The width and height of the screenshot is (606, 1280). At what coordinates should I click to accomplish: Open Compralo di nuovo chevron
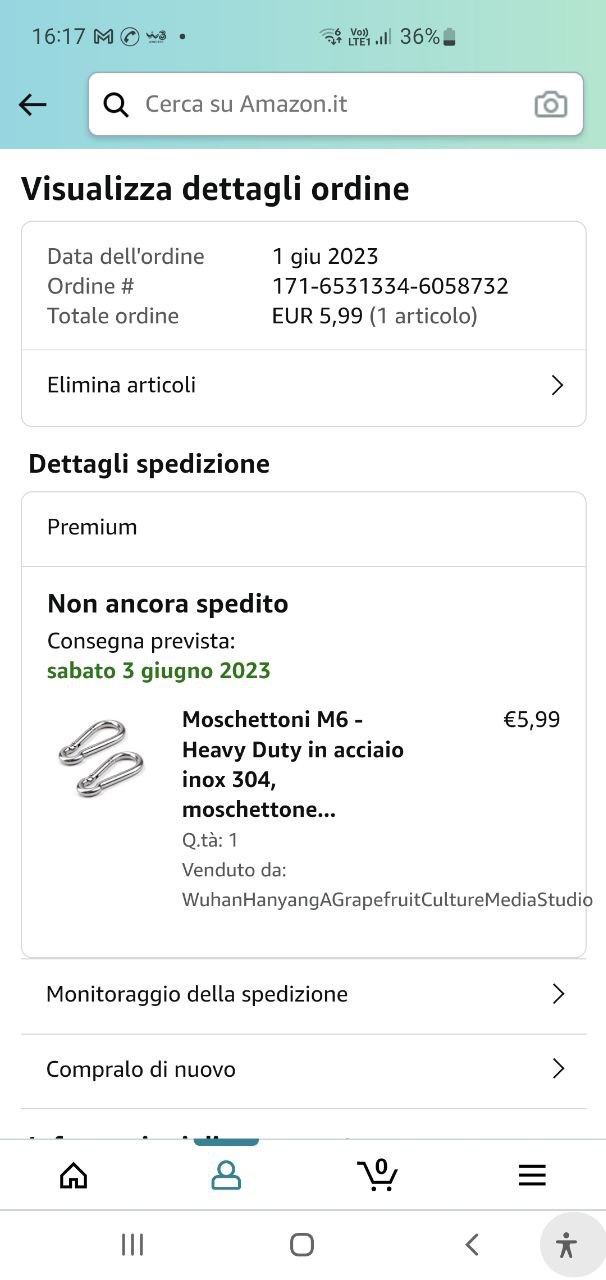558,1069
